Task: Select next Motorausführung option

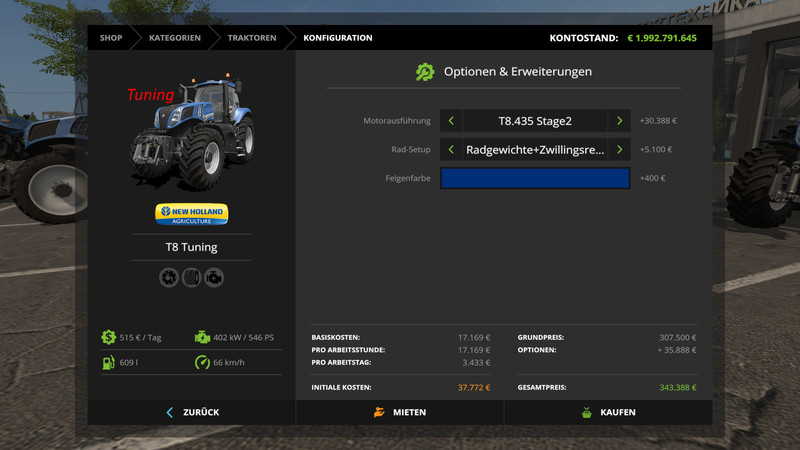Action: (x=619, y=121)
